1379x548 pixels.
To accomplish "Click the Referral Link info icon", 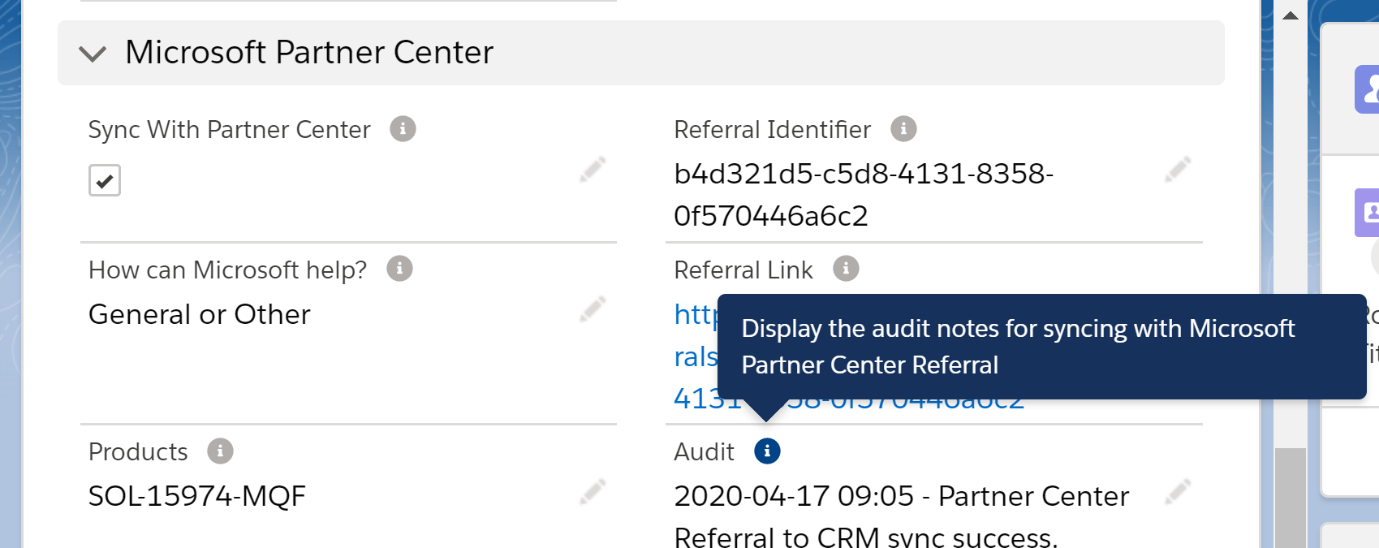I will click(x=846, y=269).
